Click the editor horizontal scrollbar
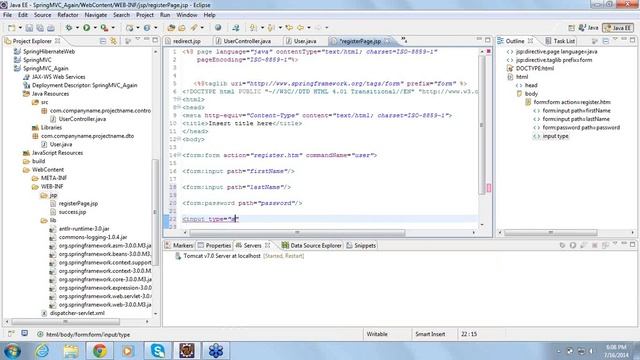The height and width of the screenshot is (360, 640). click(297, 233)
